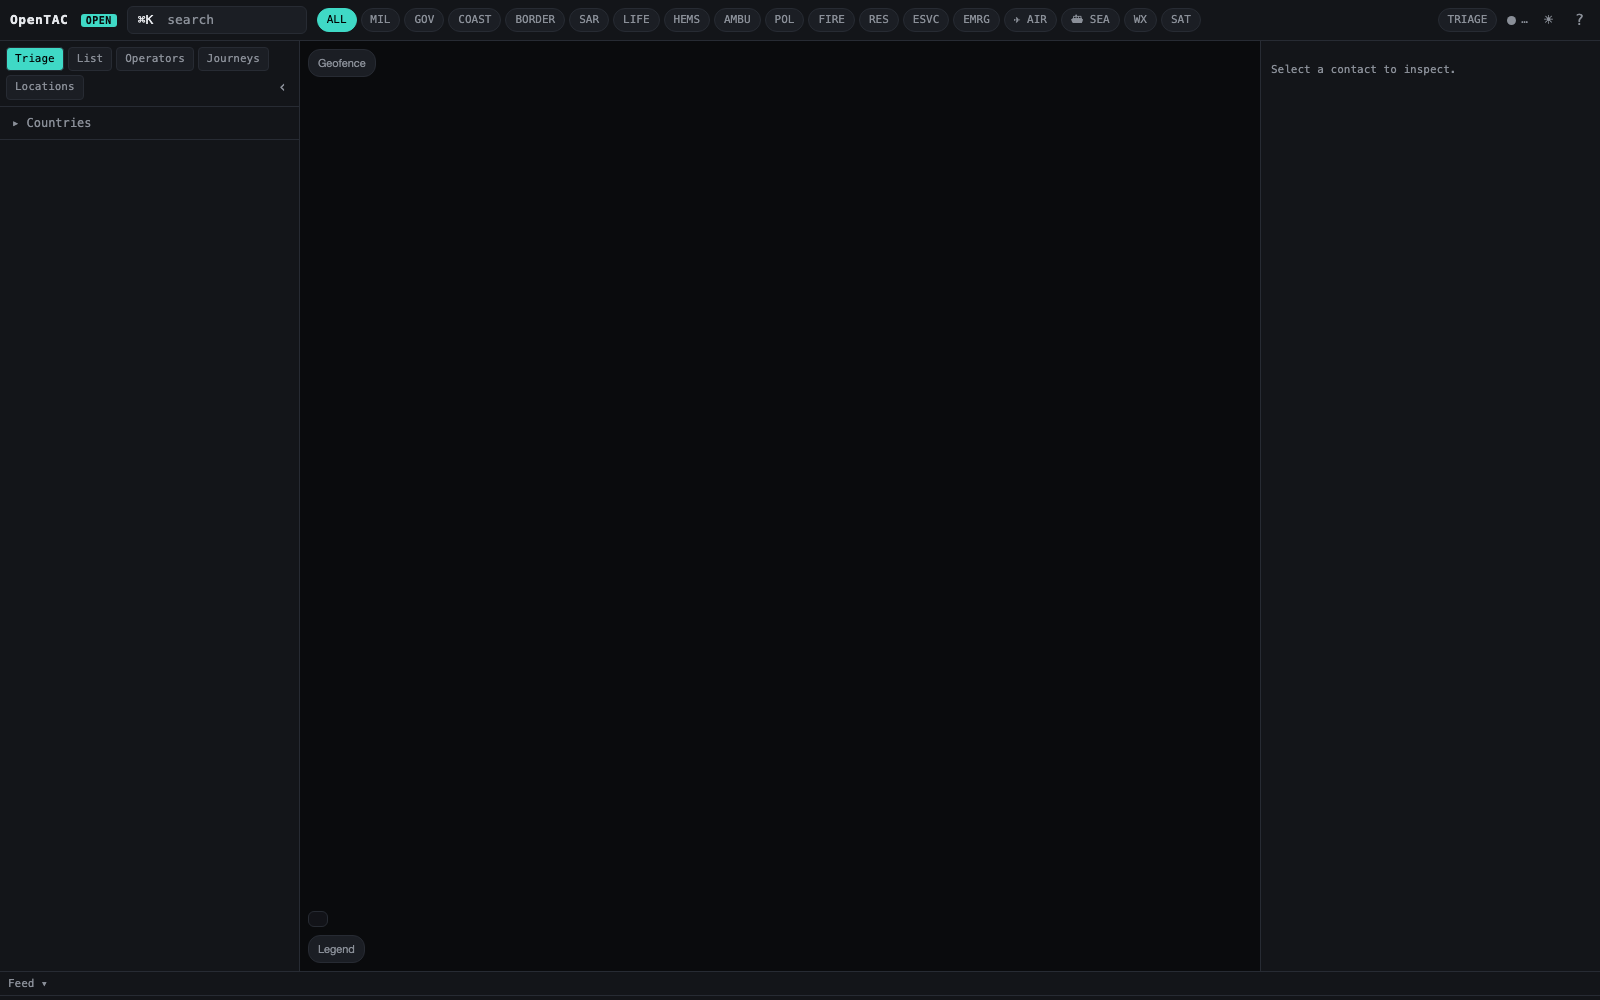
Task: Toggle the POL filter chip
Action: [x=784, y=20]
